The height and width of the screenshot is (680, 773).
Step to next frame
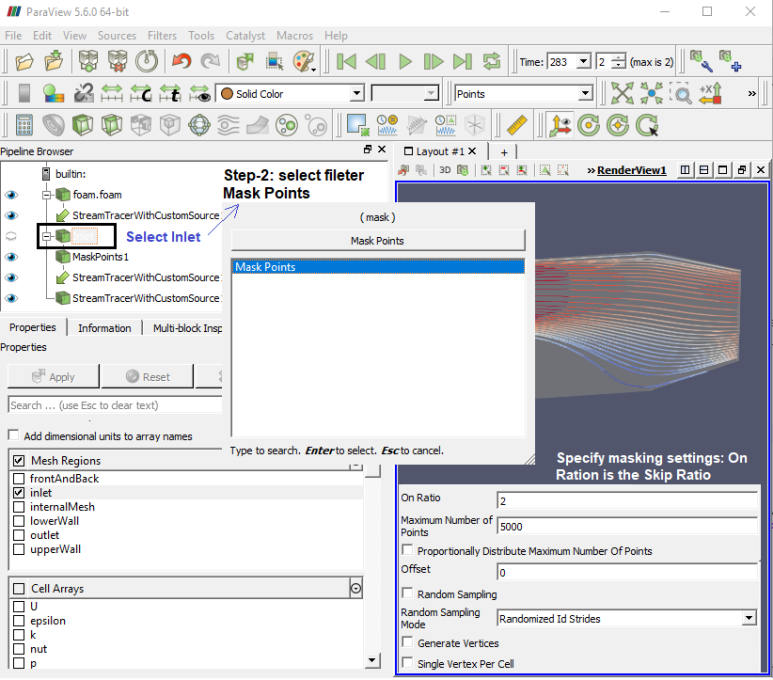pyautogui.click(x=434, y=62)
